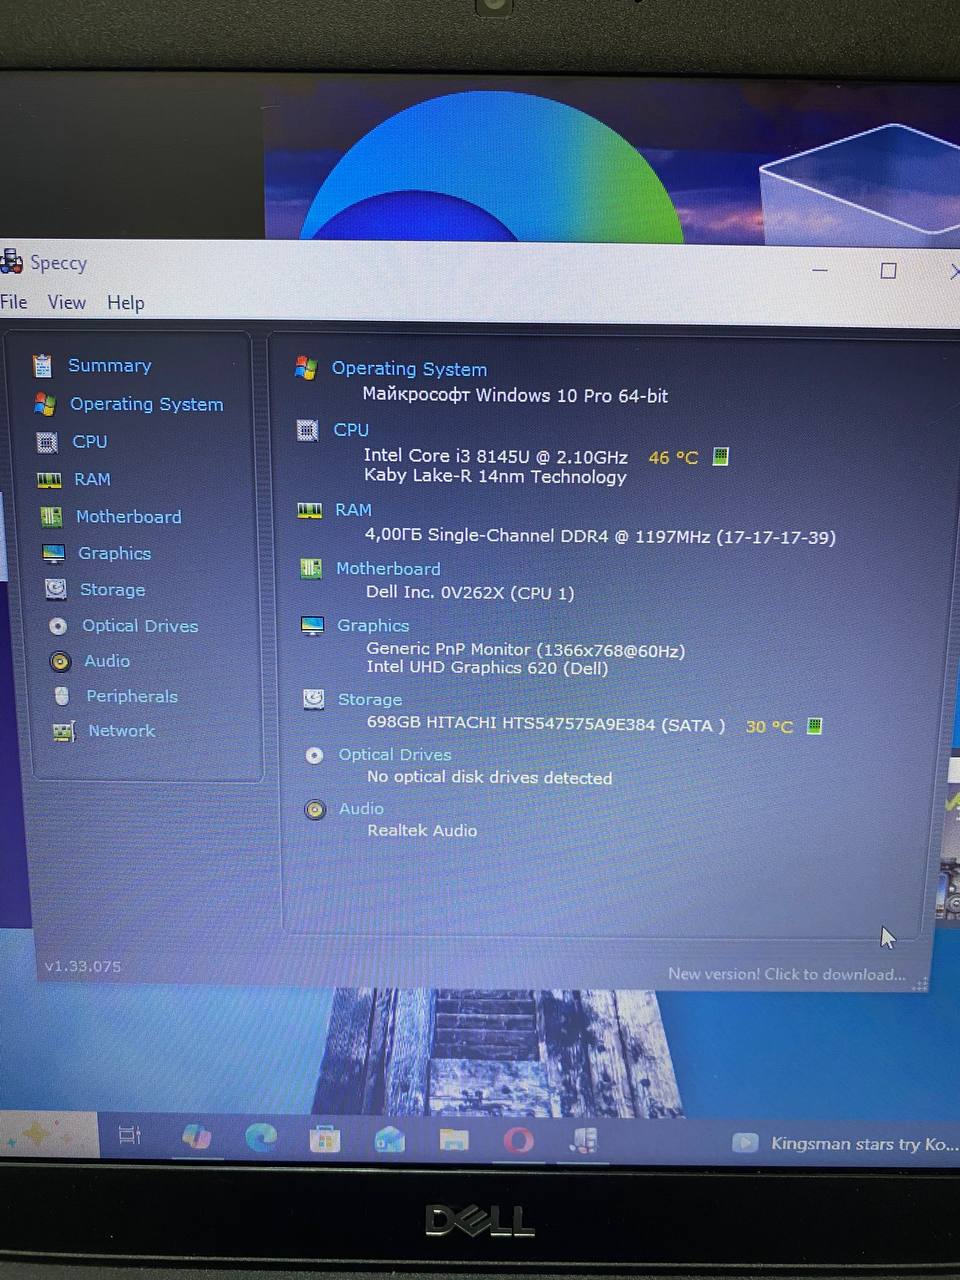Open File Explorer from the taskbar
Image resolution: width=960 pixels, height=1280 pixels.
[454, 1139]
